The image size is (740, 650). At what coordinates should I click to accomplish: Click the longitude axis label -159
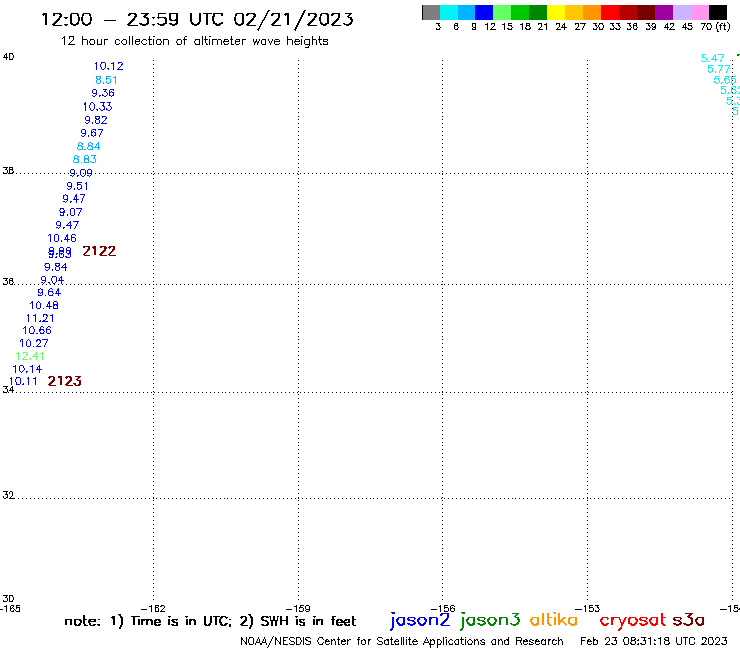click(298, 608)
